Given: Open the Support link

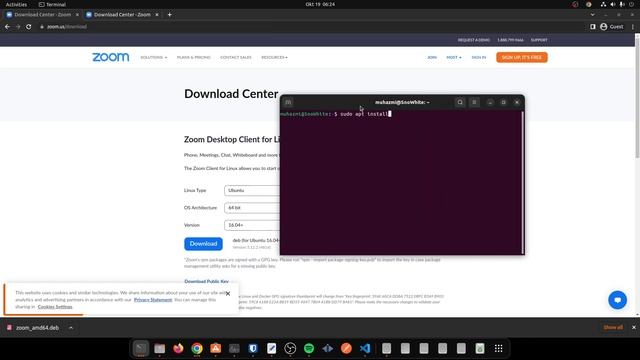Looking at the screenshot, I should [539, 40].
